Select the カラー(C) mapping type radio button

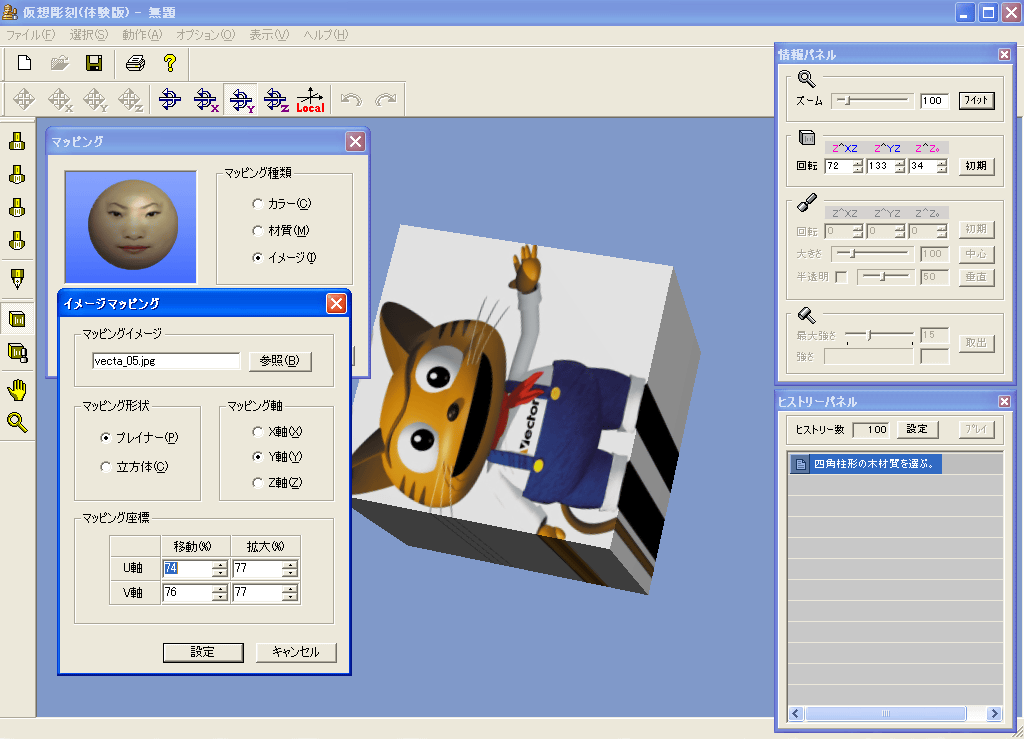tap(257, 204)
